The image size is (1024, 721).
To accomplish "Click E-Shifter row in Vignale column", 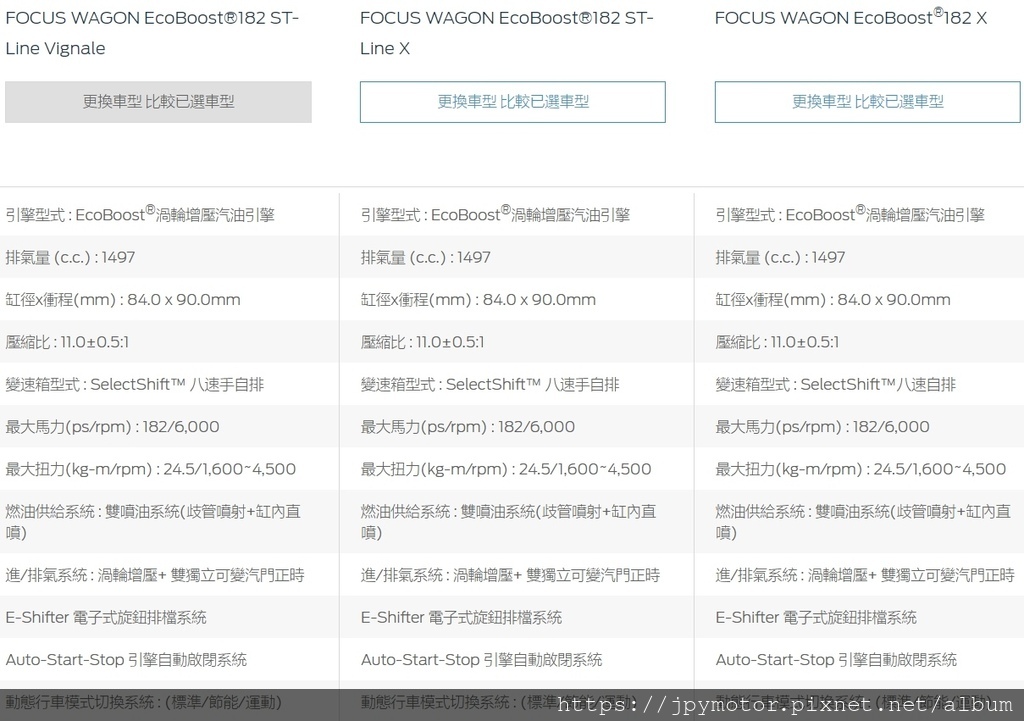I will tap(169, 617).
